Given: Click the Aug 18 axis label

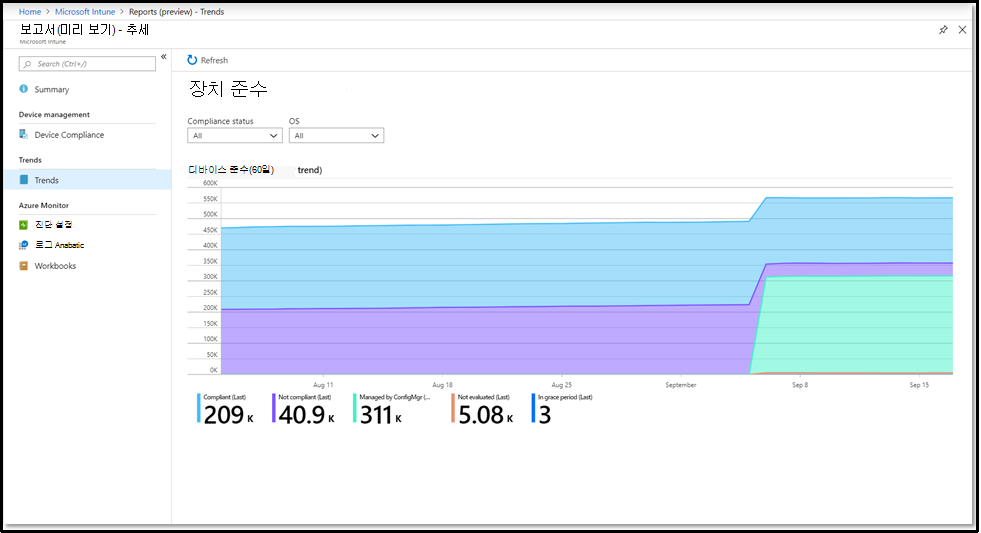Looking at the screenshot, I should click(x=442, y=385).
